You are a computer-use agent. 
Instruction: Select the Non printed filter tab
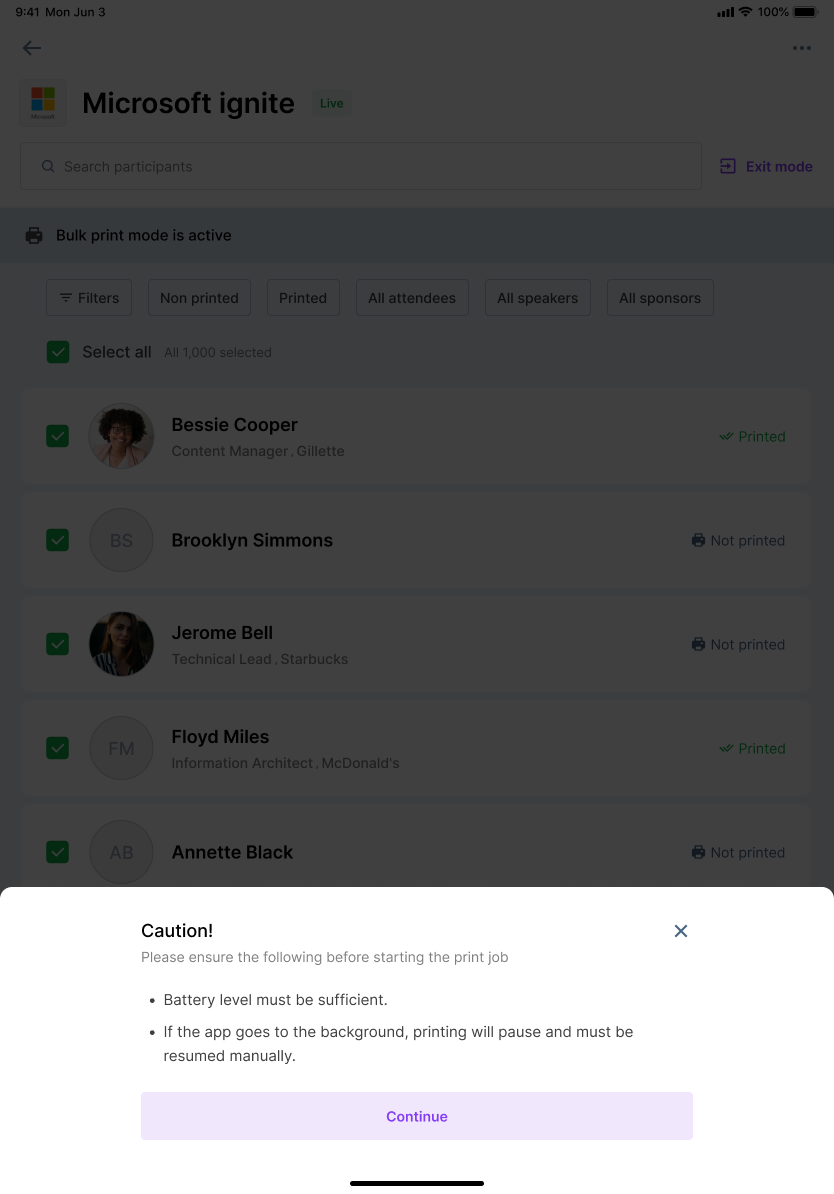coord(200,298)
